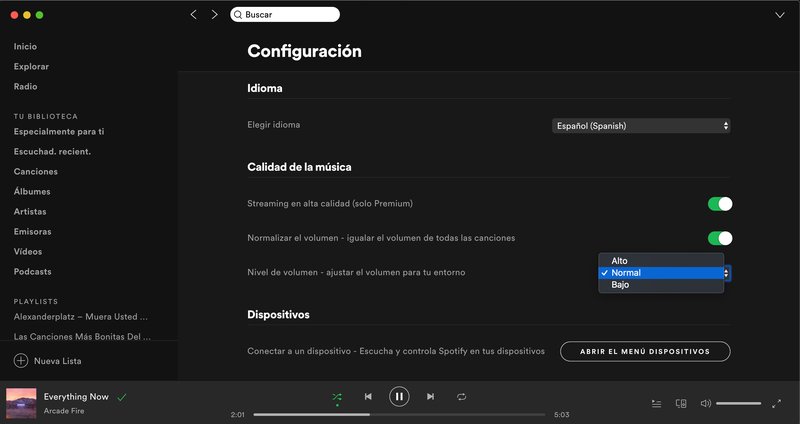Toggle Streaming en alta calidad switch
Viewport: 800px width, 424px height.
pos(720,204)
